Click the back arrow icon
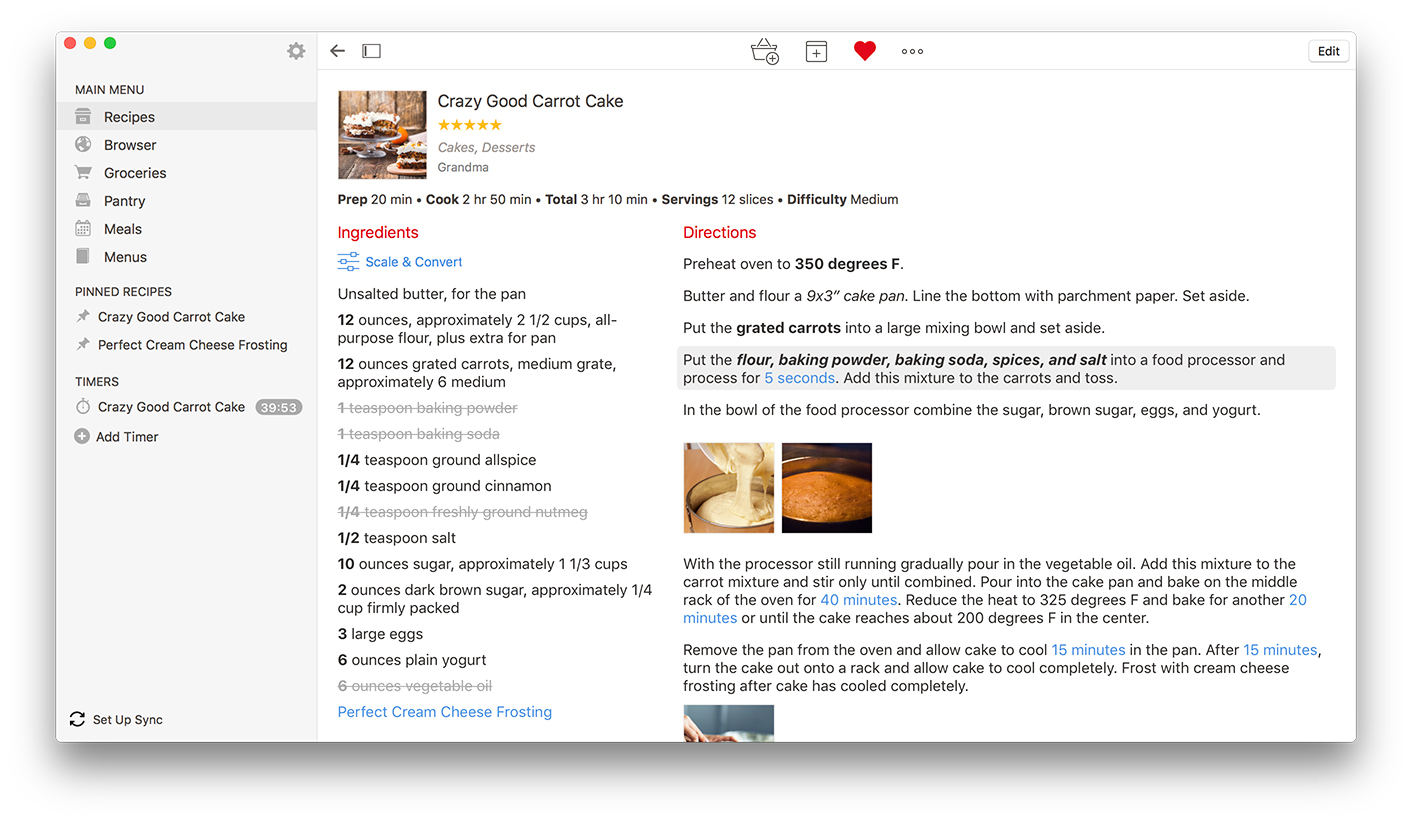 [338, 51]
